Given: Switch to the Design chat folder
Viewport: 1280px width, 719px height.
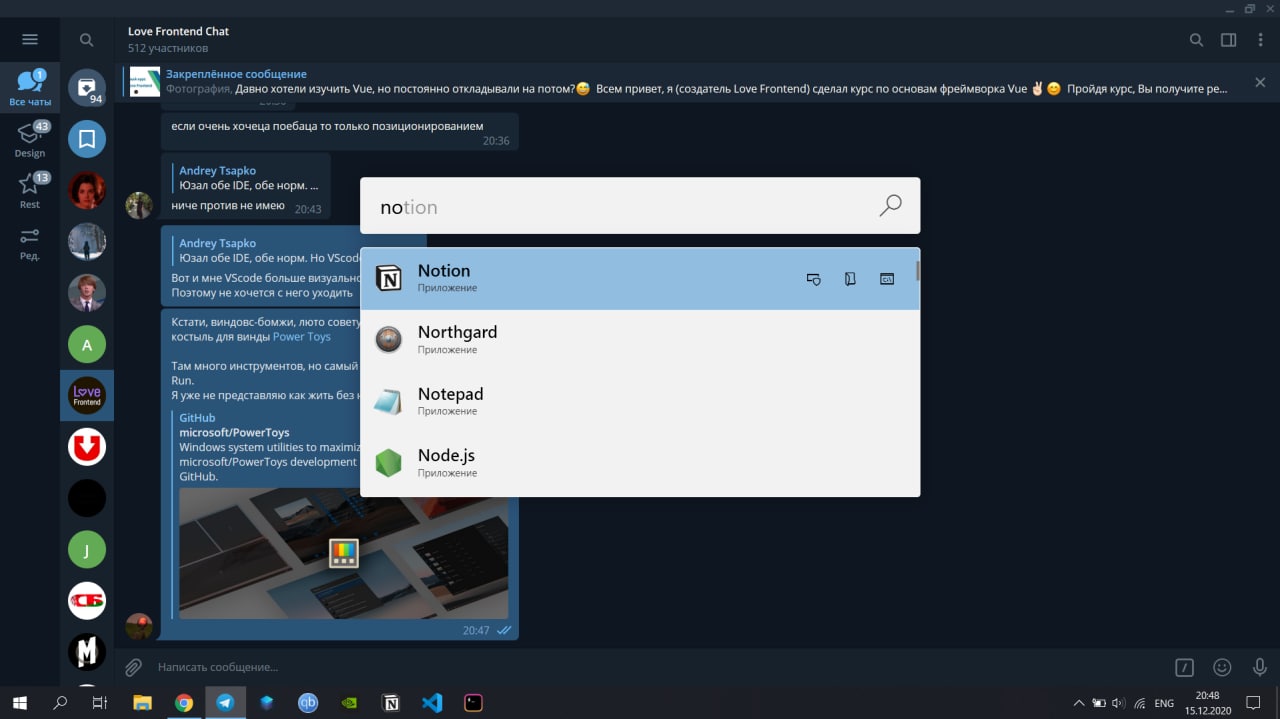Looking at the screenshot, I should pos(30,140).
